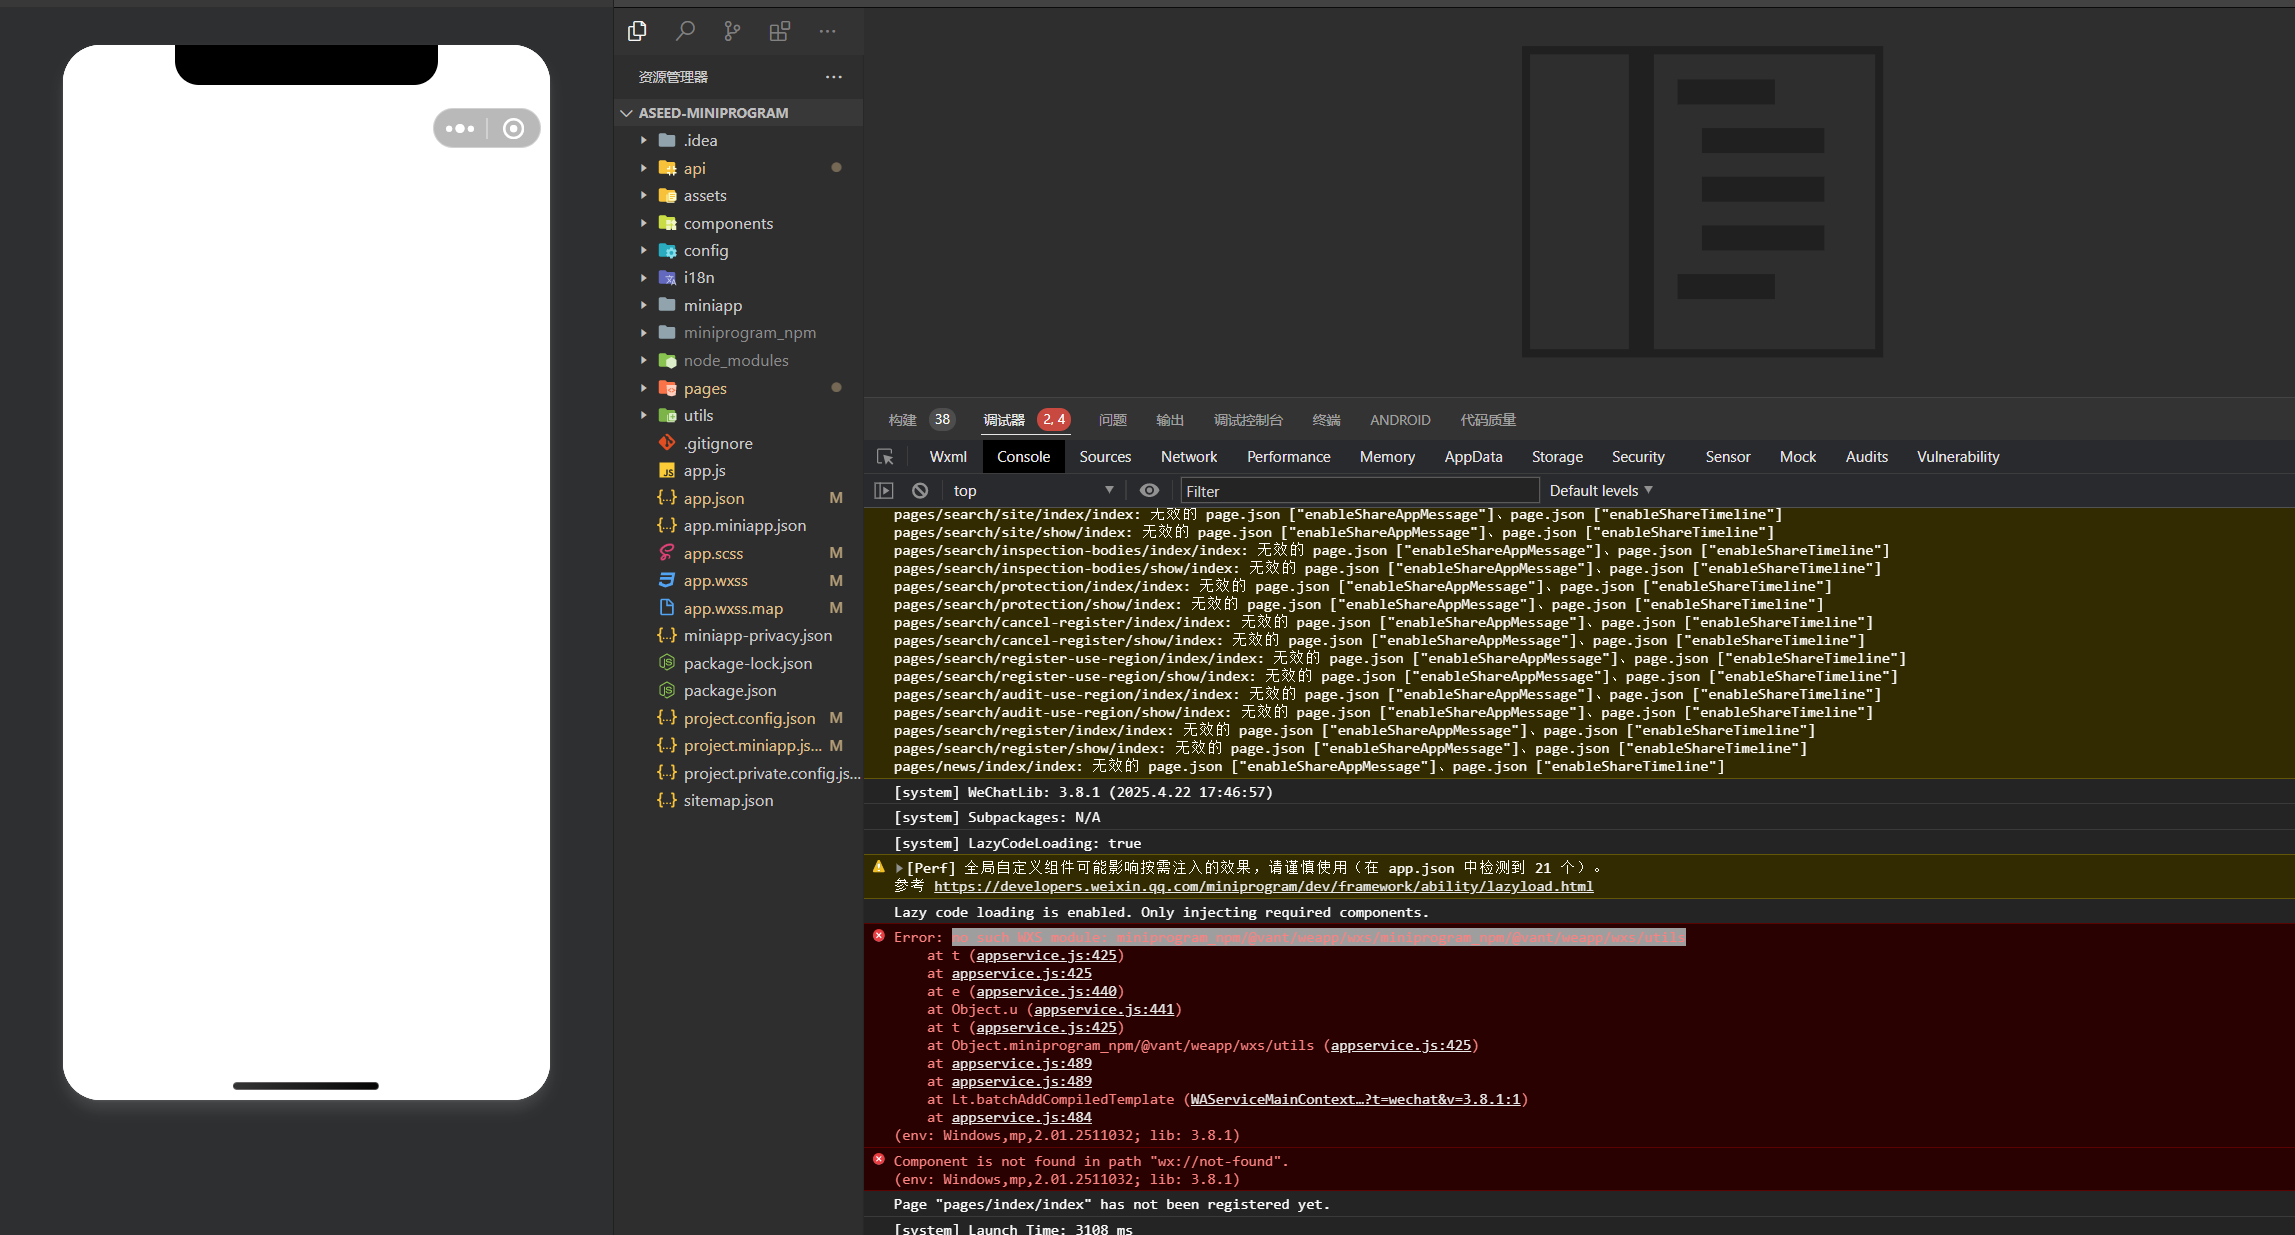Open the extensions blocks icon
This screenshot has width=2295, height=1235.
(x=780, y=31)
